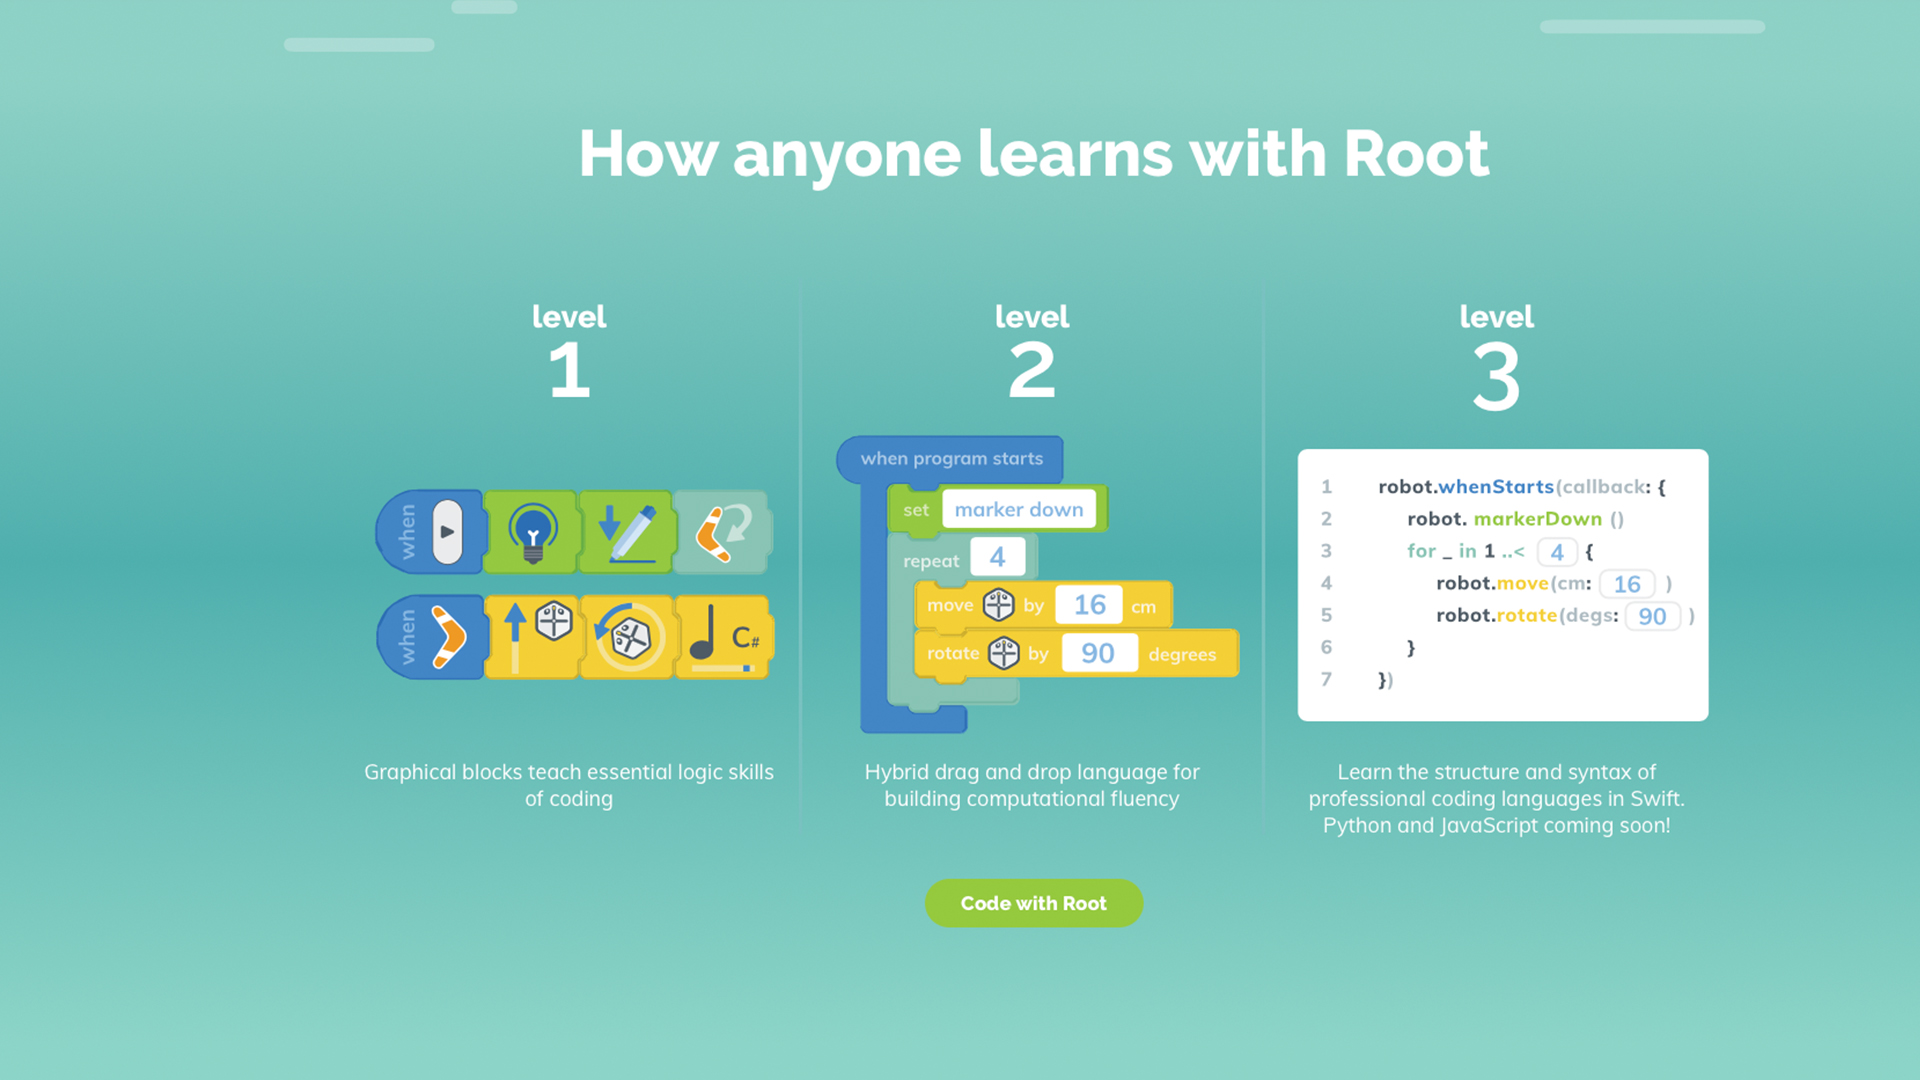Click the loop value 4 in code
Viewport: 1920px width, 1080px height.
coord(1557,552)
